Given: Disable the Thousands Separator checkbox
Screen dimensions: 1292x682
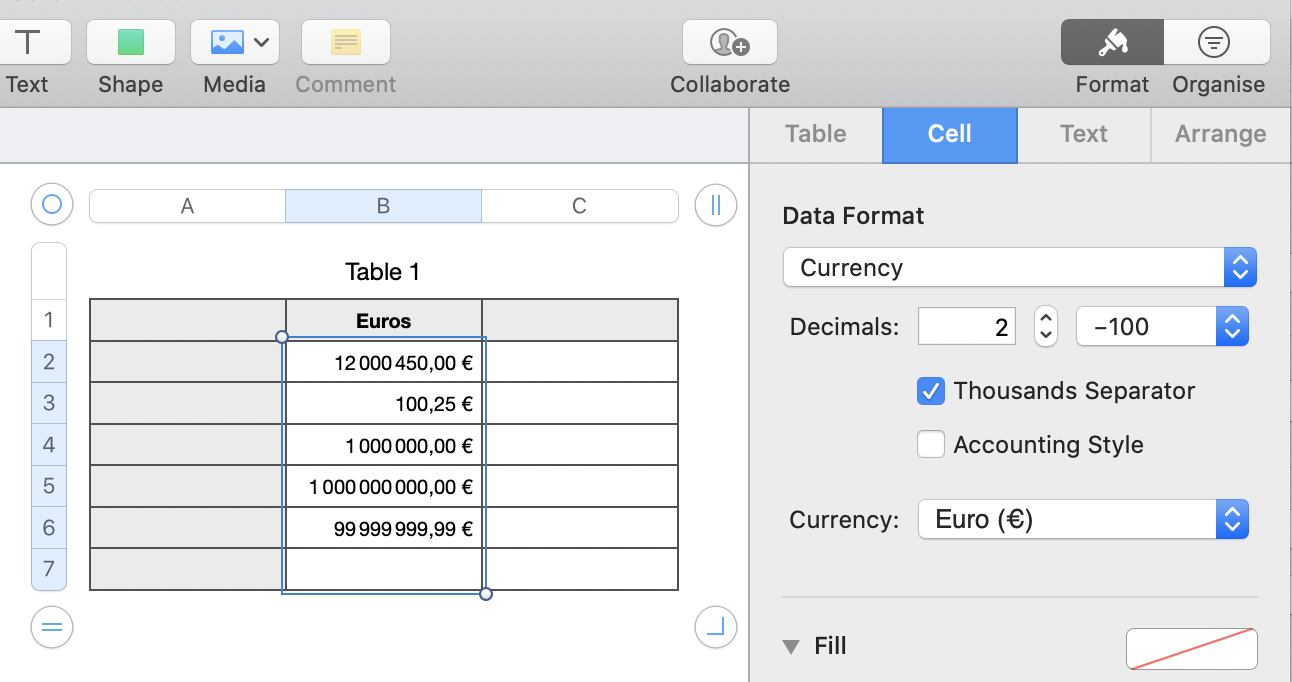Looking at the screenshot, I should coord(931,391).
